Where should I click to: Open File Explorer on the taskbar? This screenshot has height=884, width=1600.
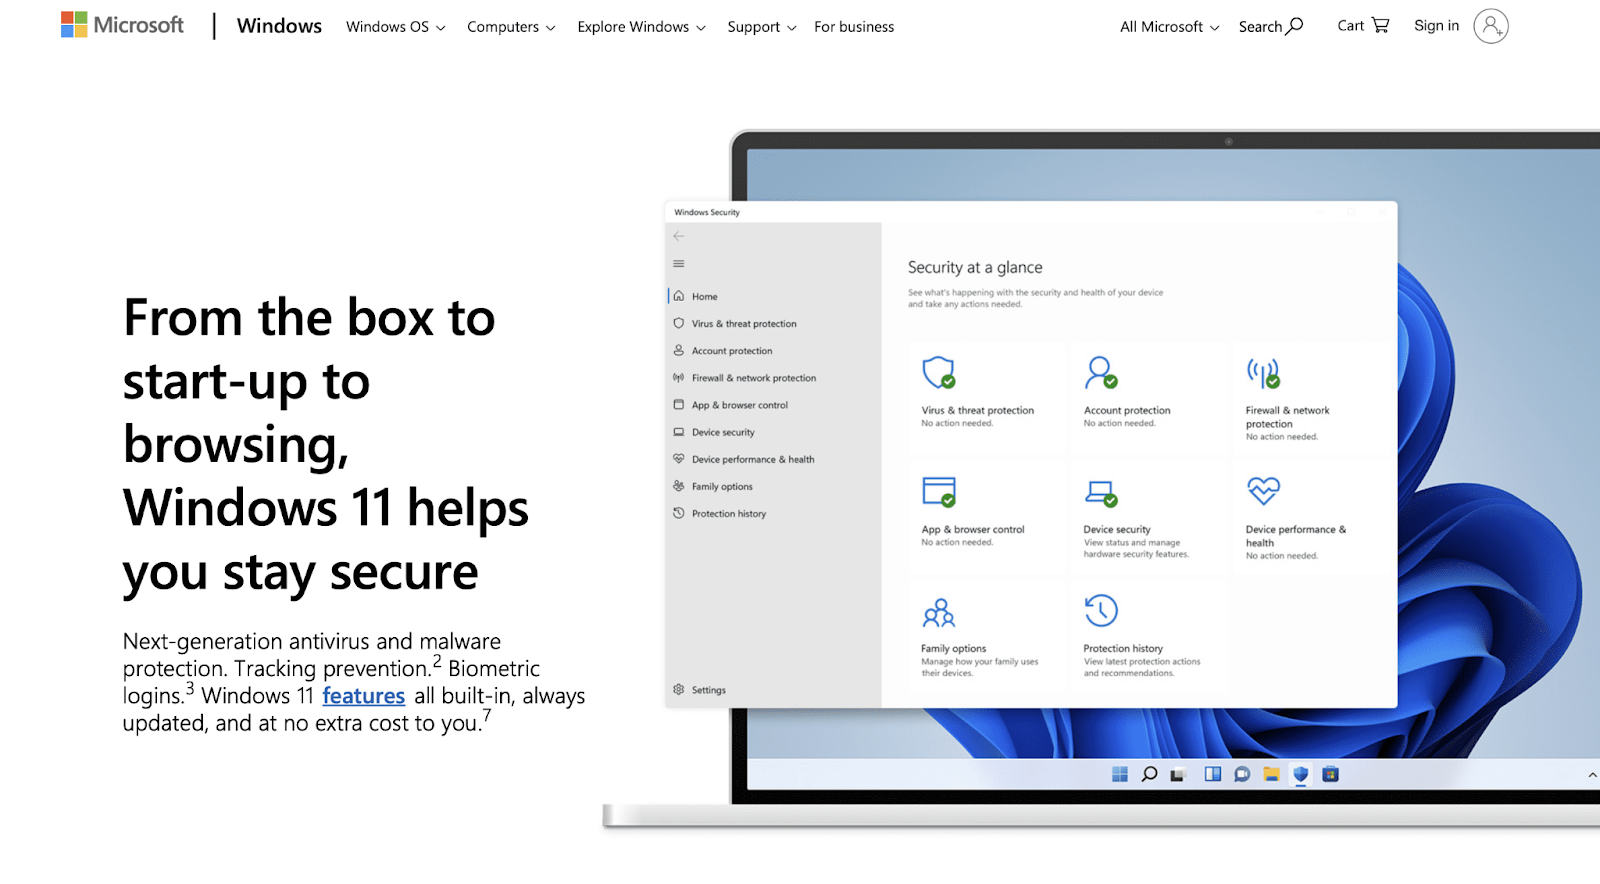[1271, 774]
